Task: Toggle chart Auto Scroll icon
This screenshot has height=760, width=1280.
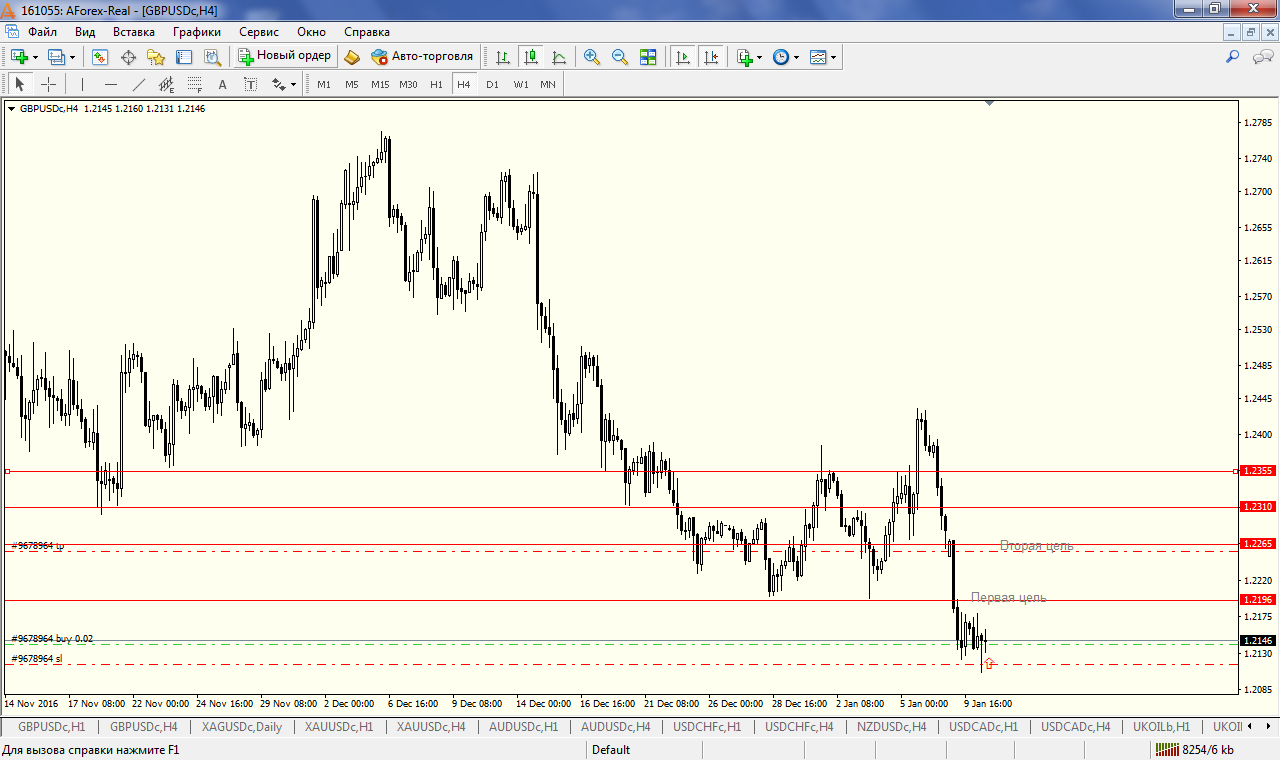Action: click(683, 57)
